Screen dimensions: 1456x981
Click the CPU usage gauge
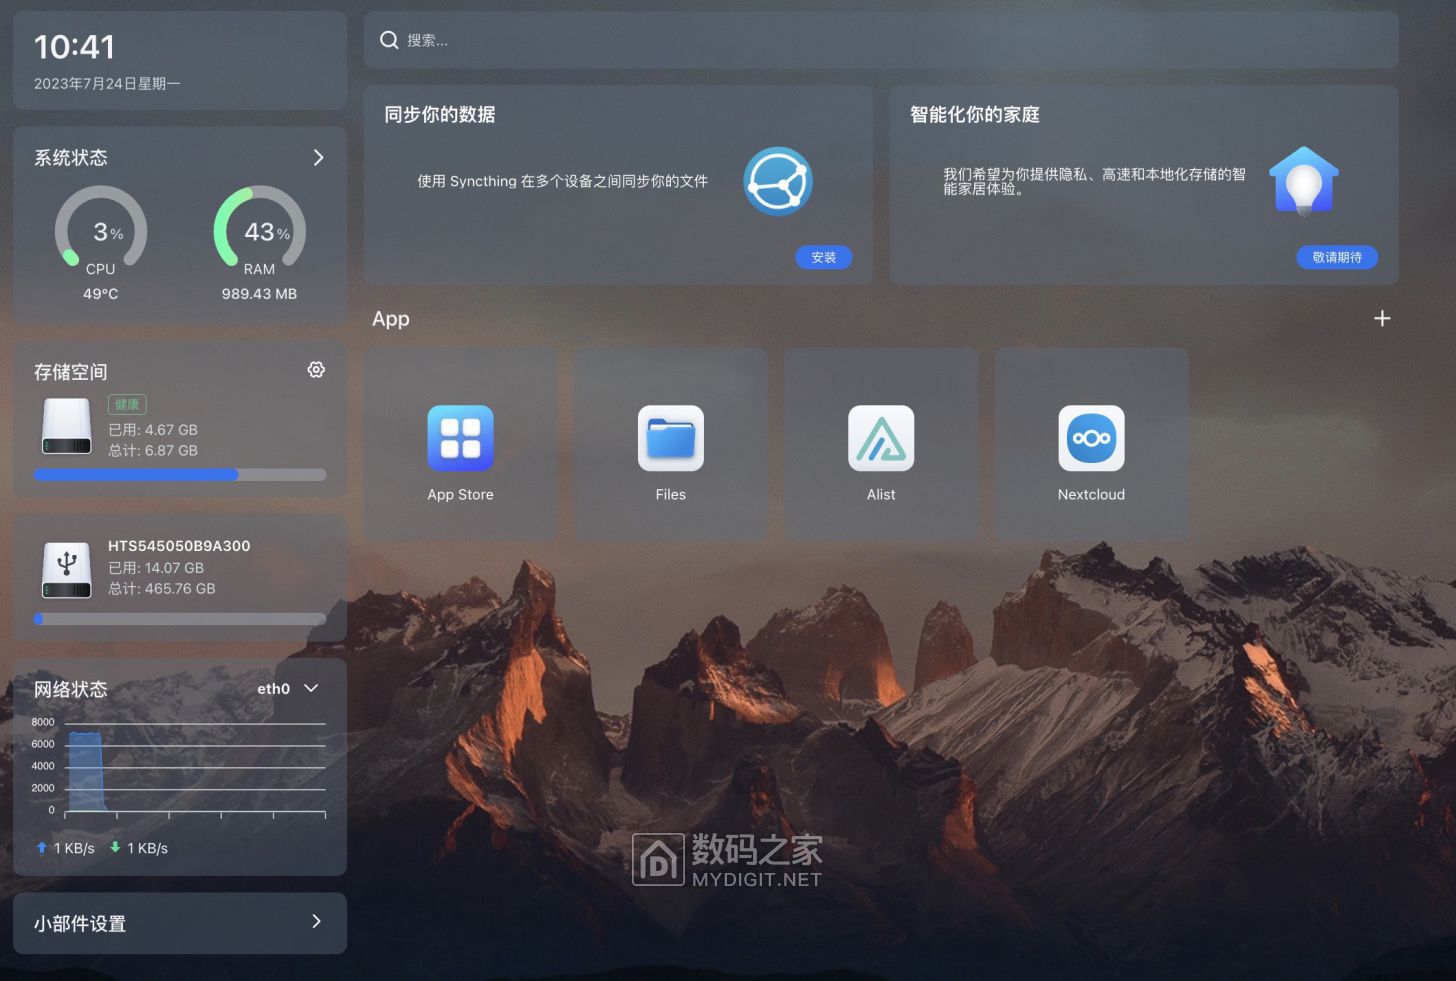coord(101,231)
